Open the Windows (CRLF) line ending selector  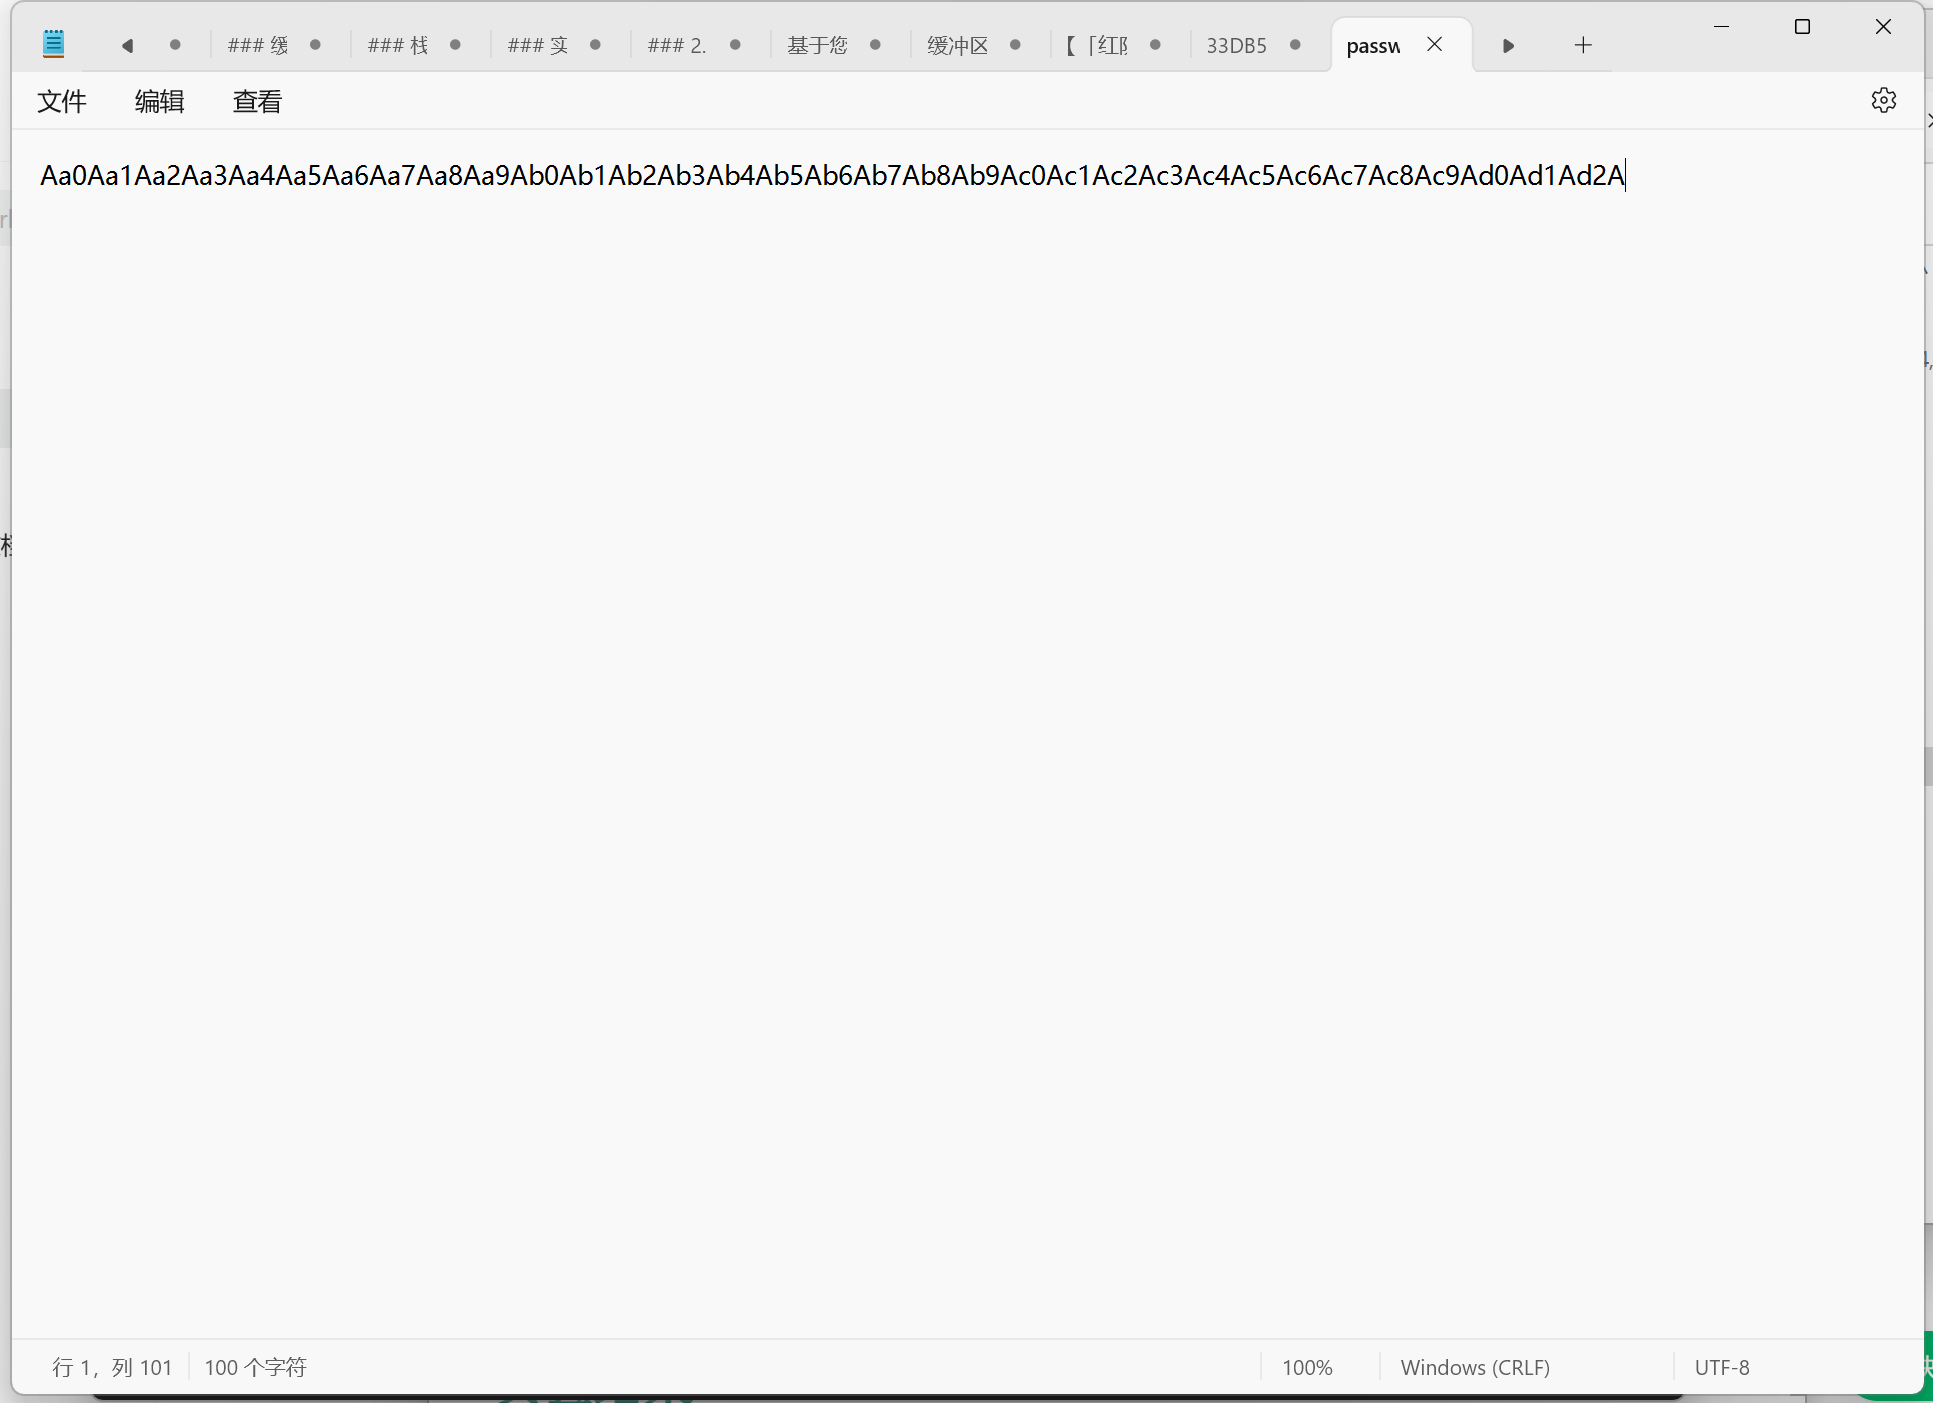click(x=1474, y=1367)
